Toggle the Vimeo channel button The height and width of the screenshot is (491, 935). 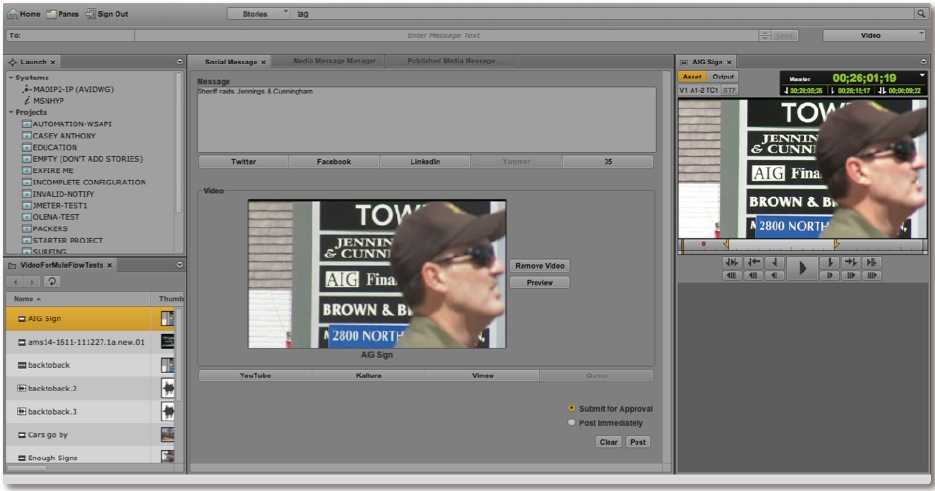coord(482,376)
